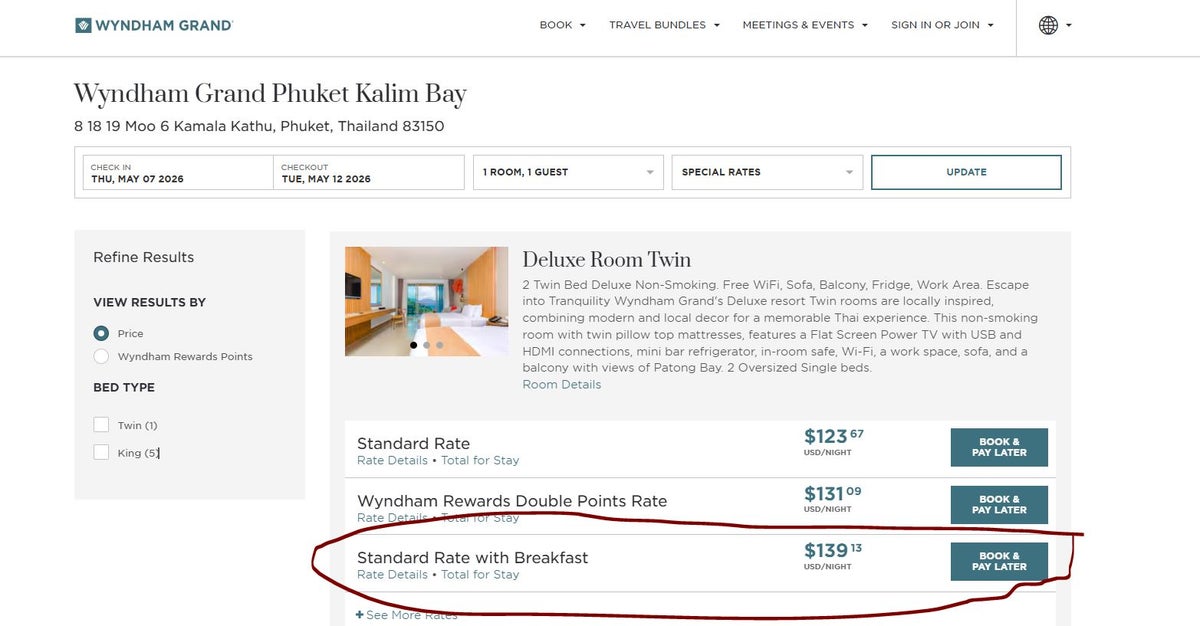Check the King bed type box
The image size is (1200, 626).
point(101,452)
